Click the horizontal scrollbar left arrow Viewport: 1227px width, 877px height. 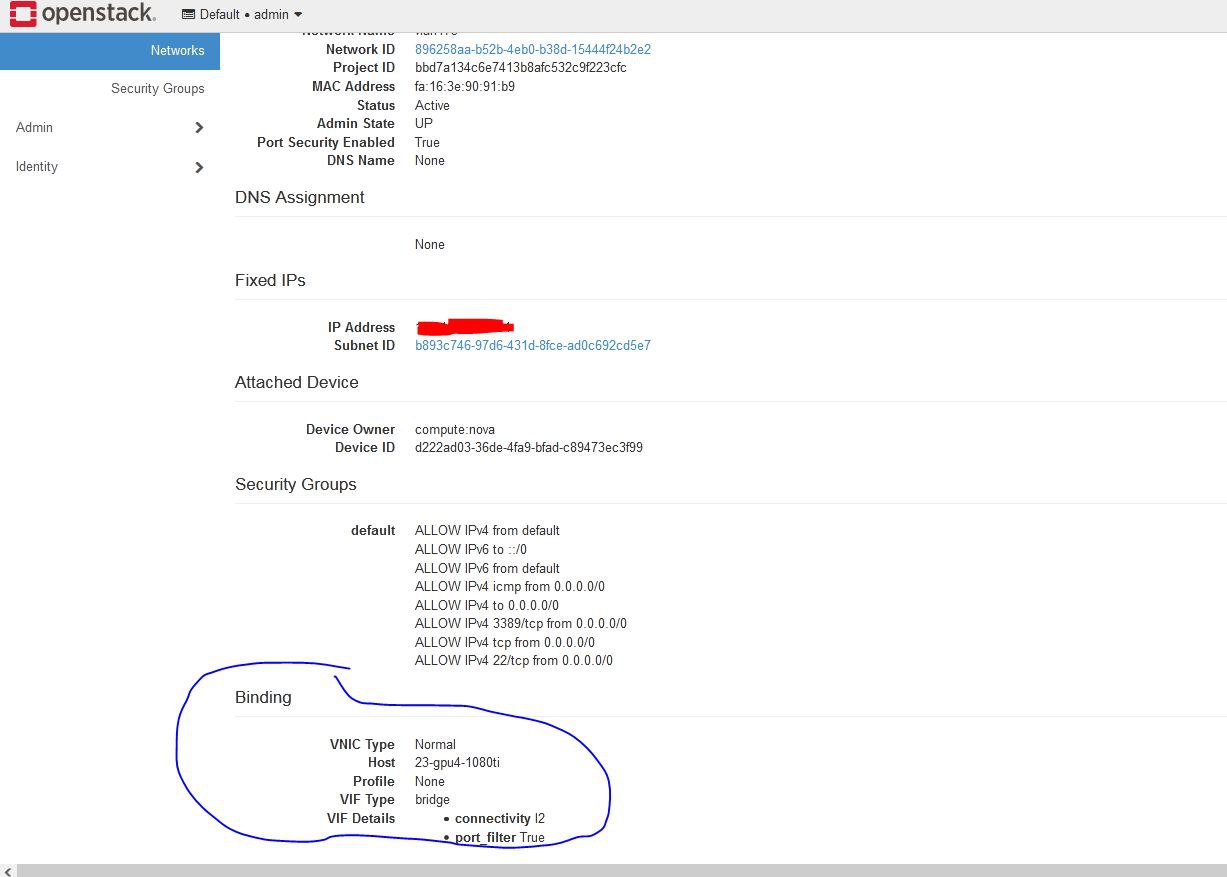pos(9,871)
